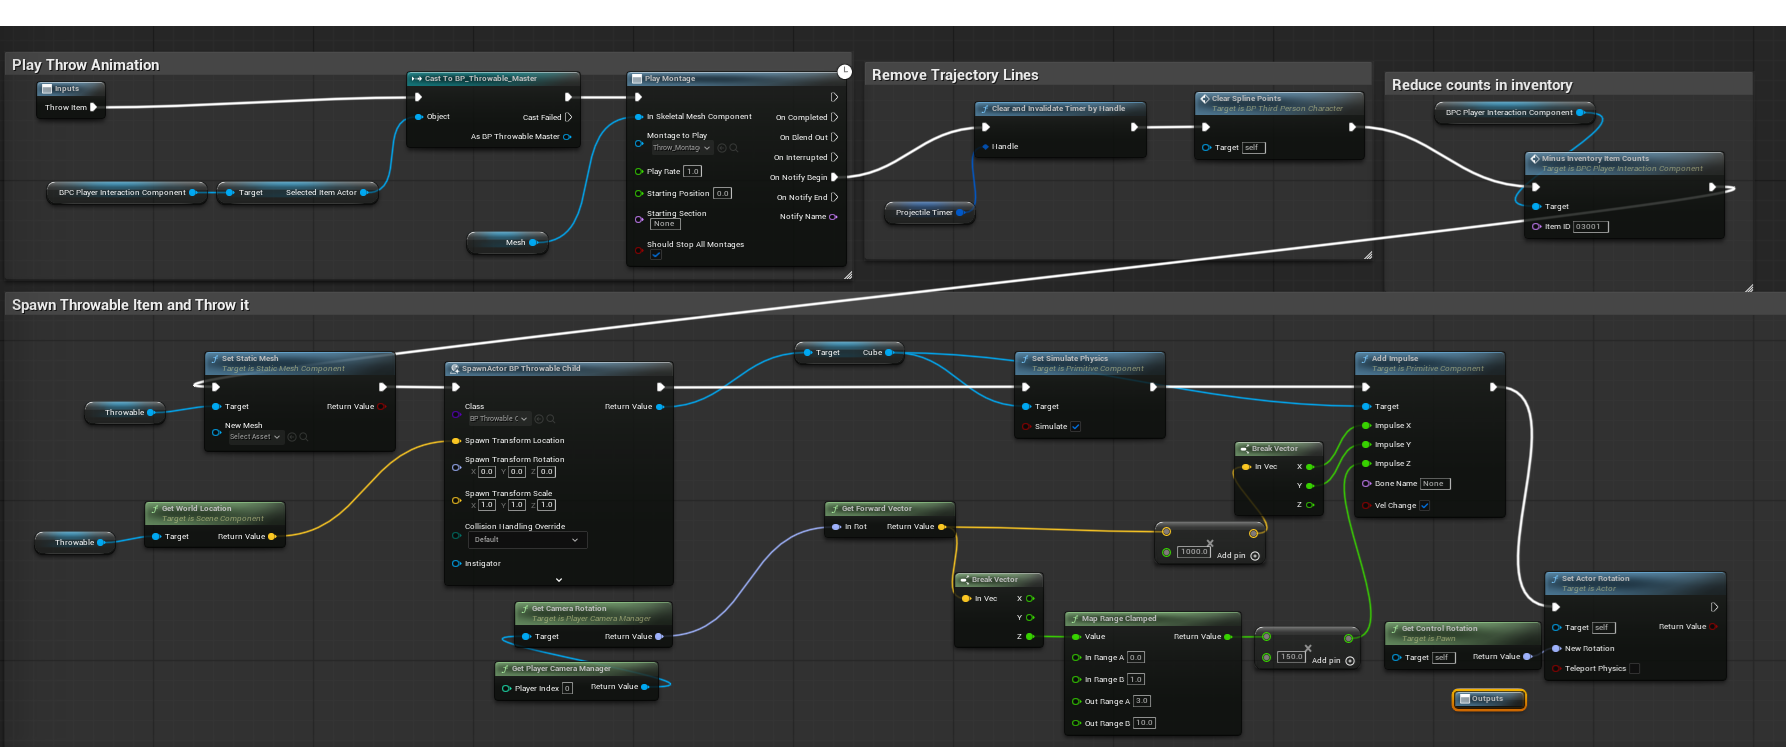The width and height of the screenshot is (1786, 747).
Task: Click Out Range B 10.0 value field
Action: tap(1145, 723)
